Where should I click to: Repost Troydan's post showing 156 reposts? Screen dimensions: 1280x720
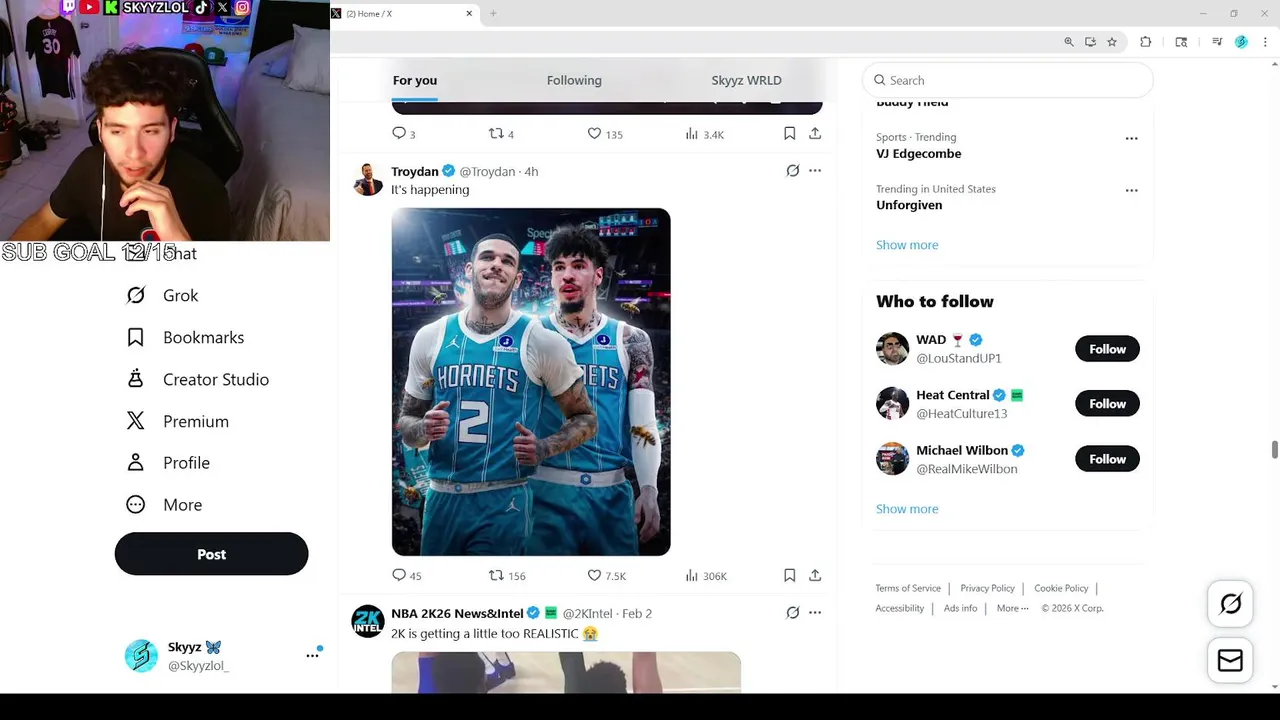(x=507, y=575)
